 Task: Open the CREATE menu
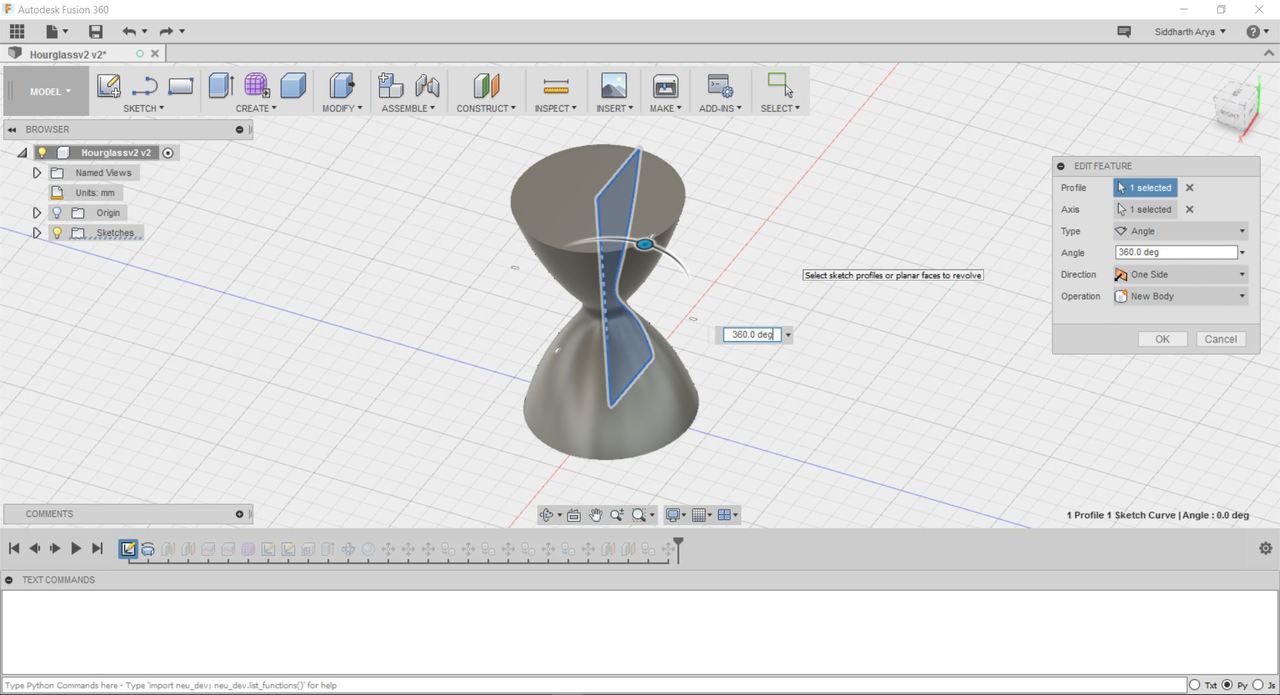tap(256, 108)
